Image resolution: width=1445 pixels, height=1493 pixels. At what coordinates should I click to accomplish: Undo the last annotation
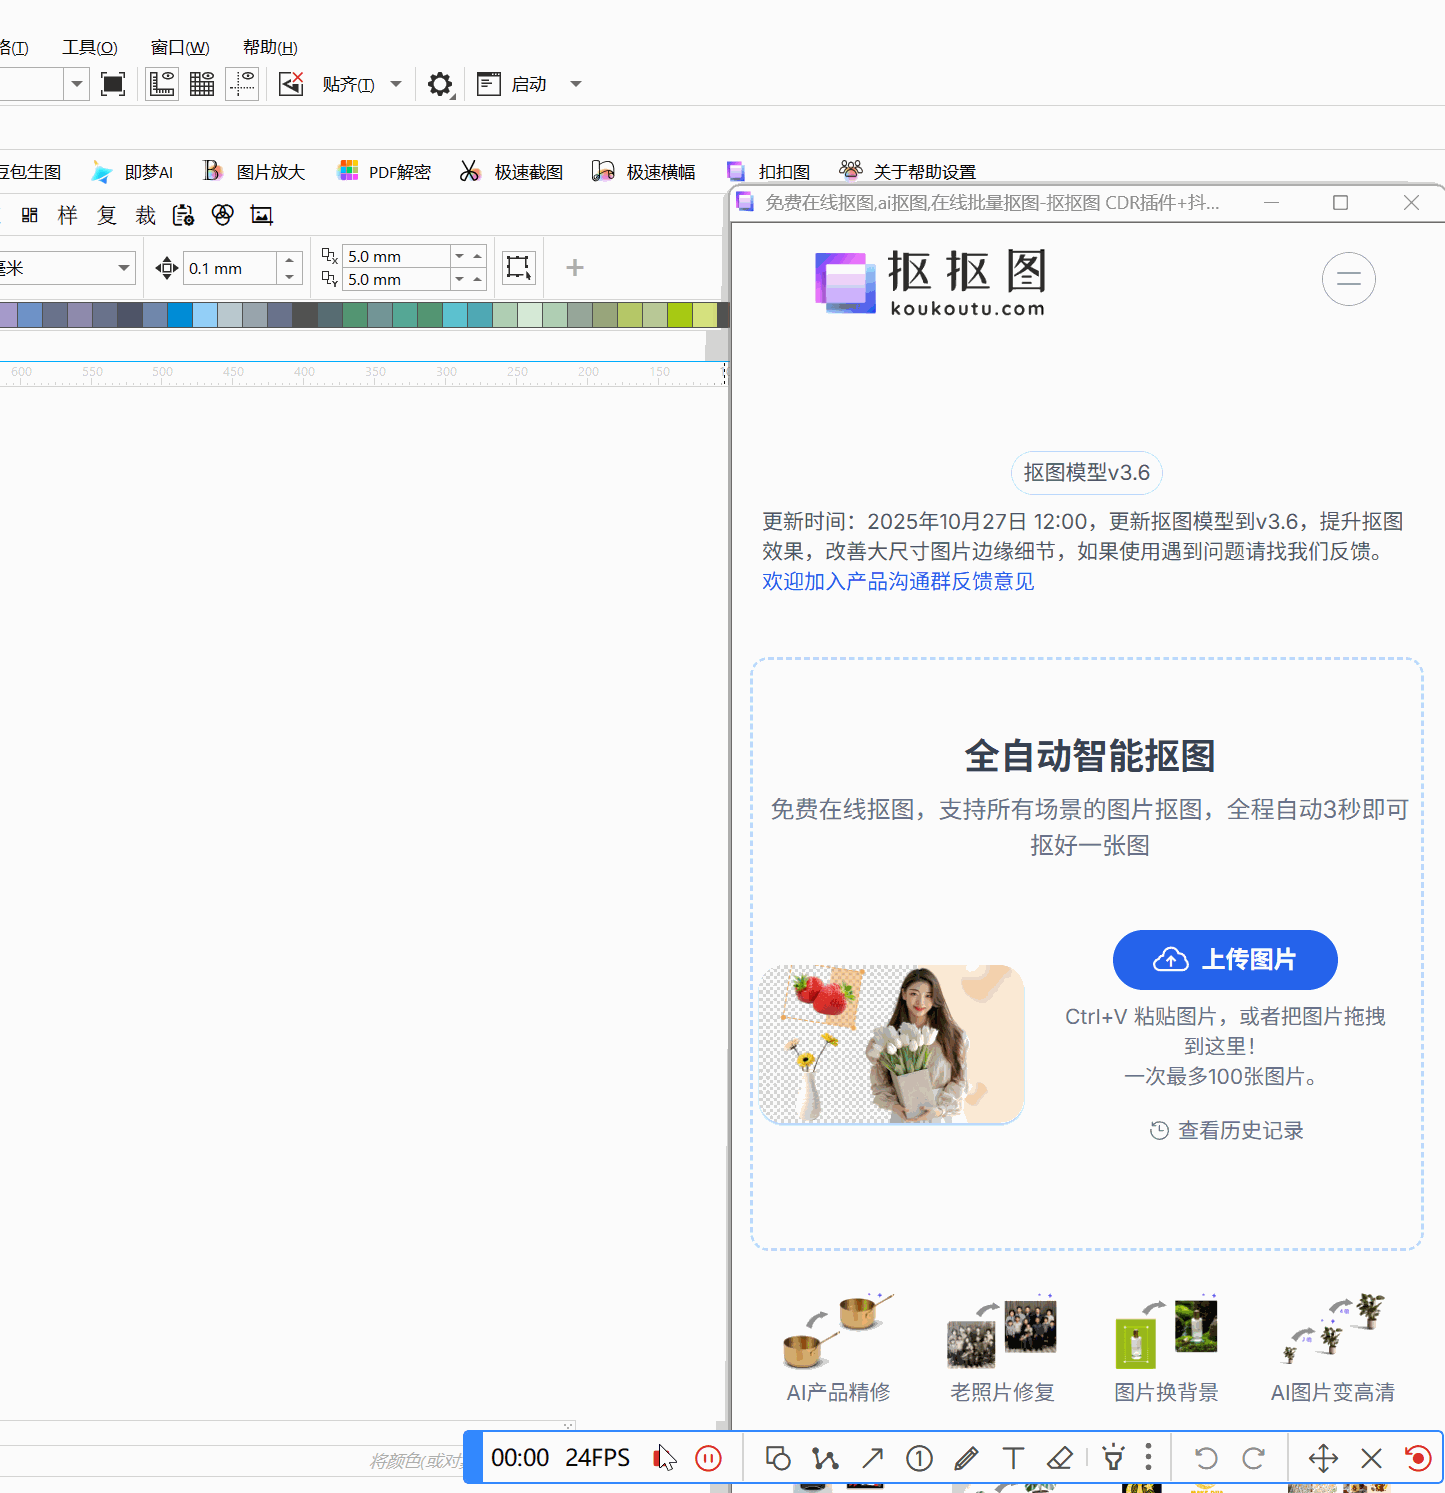(x=1206, y=1458)
